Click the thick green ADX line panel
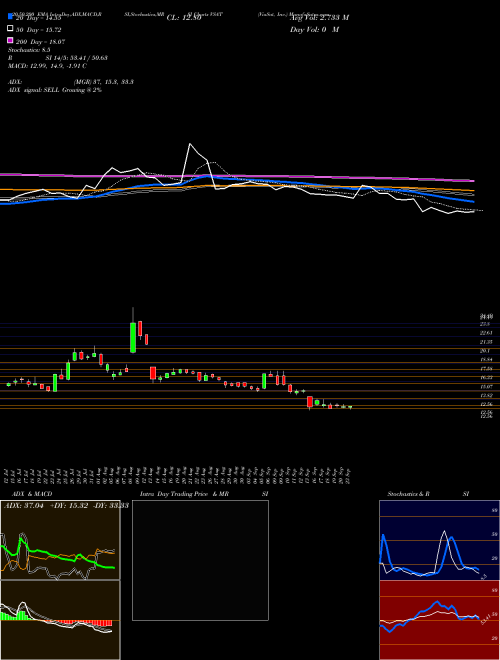This screenshot has height=660, width=500. (x=60, y=540)
